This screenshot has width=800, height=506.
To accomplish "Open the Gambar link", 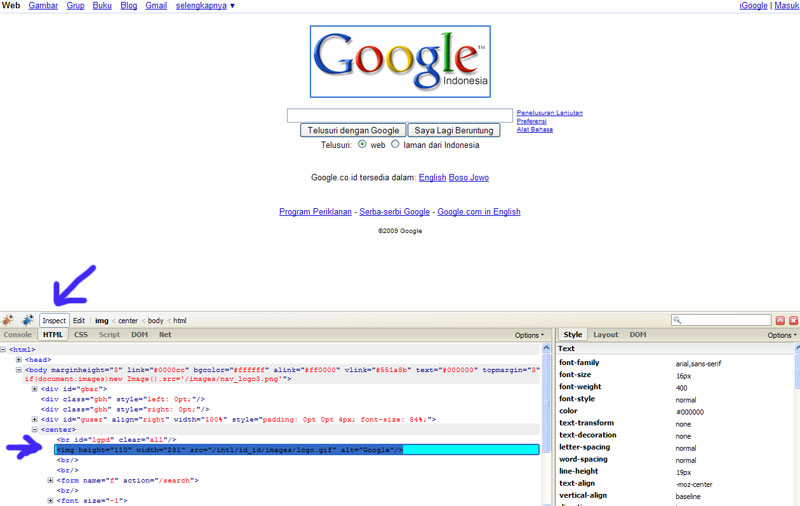I will tap(43, 6).
